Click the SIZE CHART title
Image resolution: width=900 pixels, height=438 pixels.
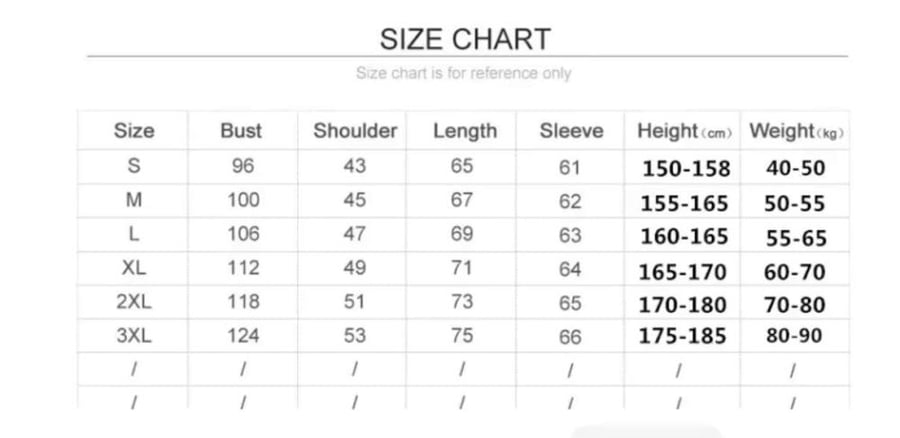(465, 40)
